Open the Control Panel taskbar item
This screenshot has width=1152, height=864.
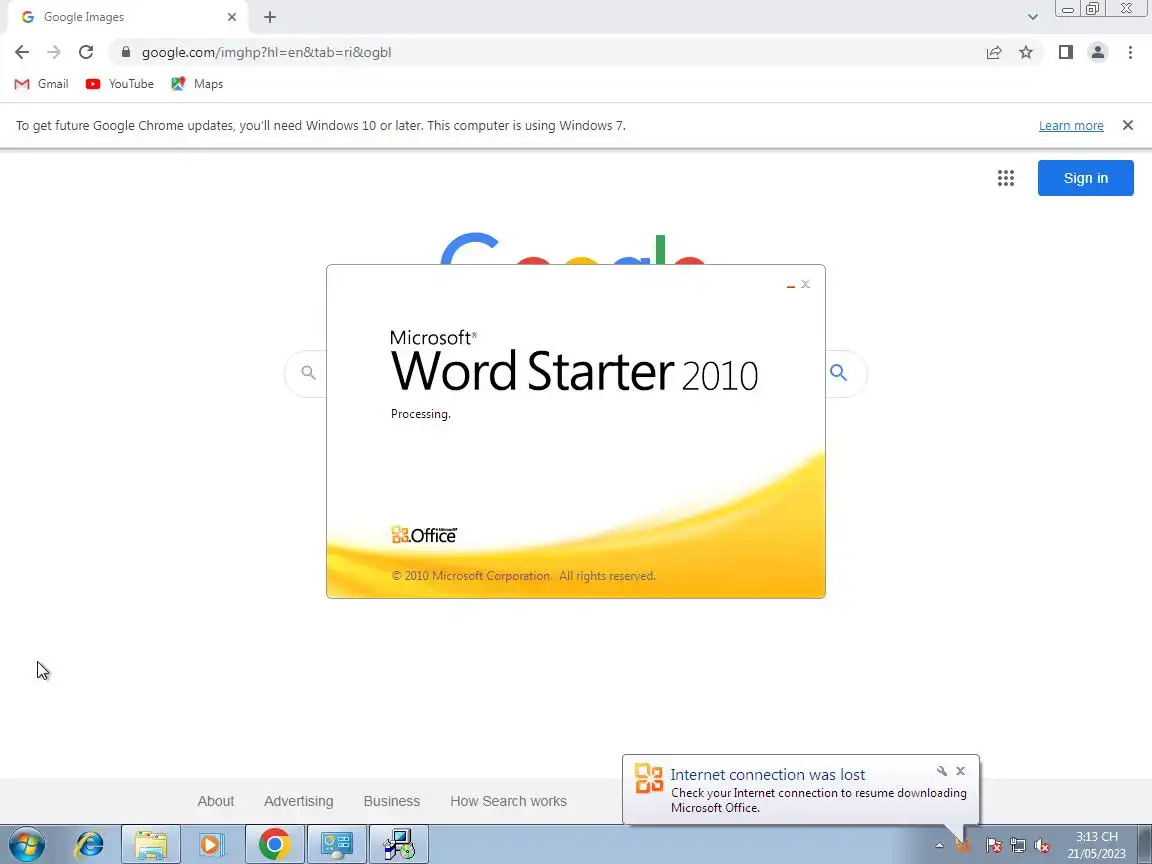tap(336, 844)
